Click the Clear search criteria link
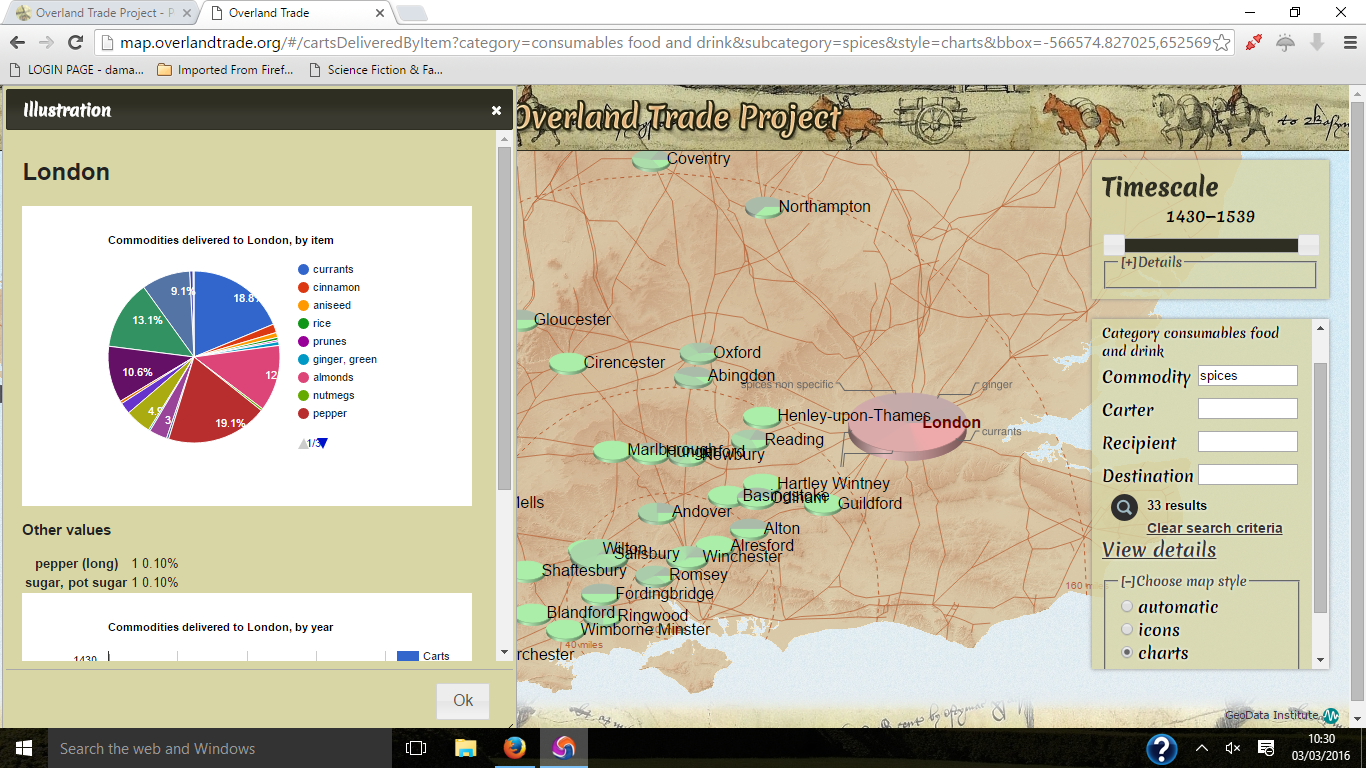The image size is (1366, 768). (1214, 528)
